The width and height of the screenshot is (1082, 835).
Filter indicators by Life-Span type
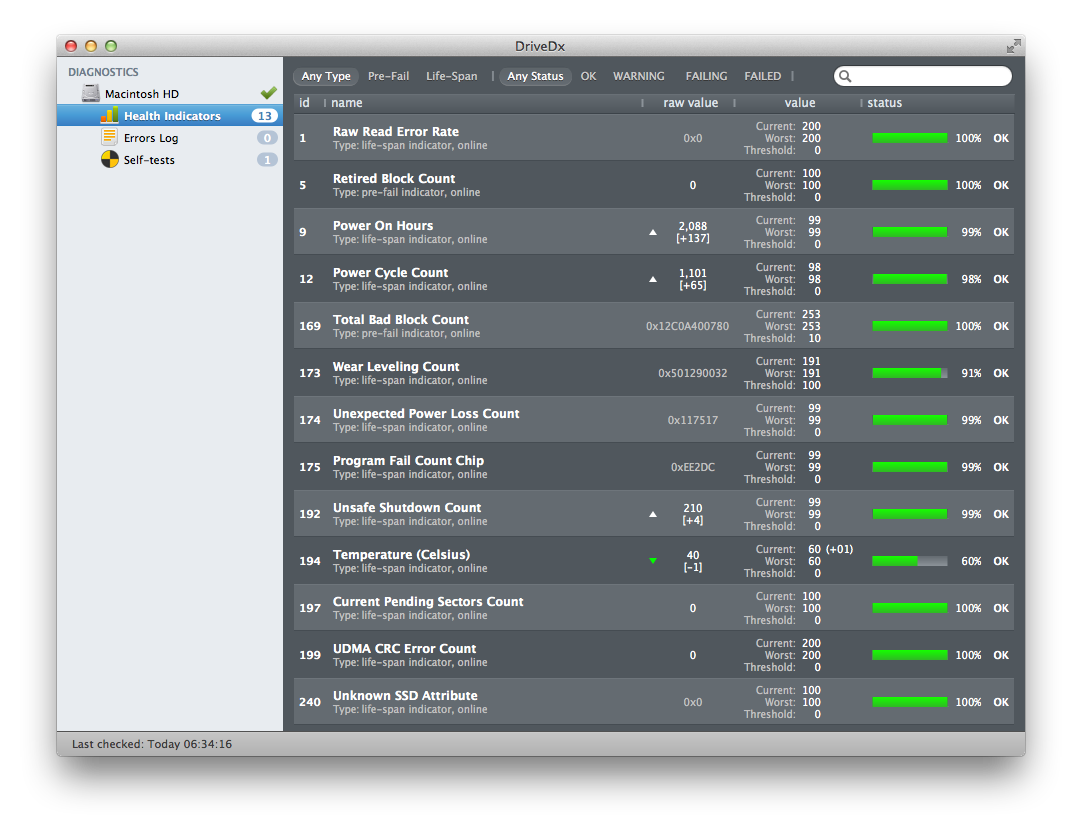(x=451, y=76)
